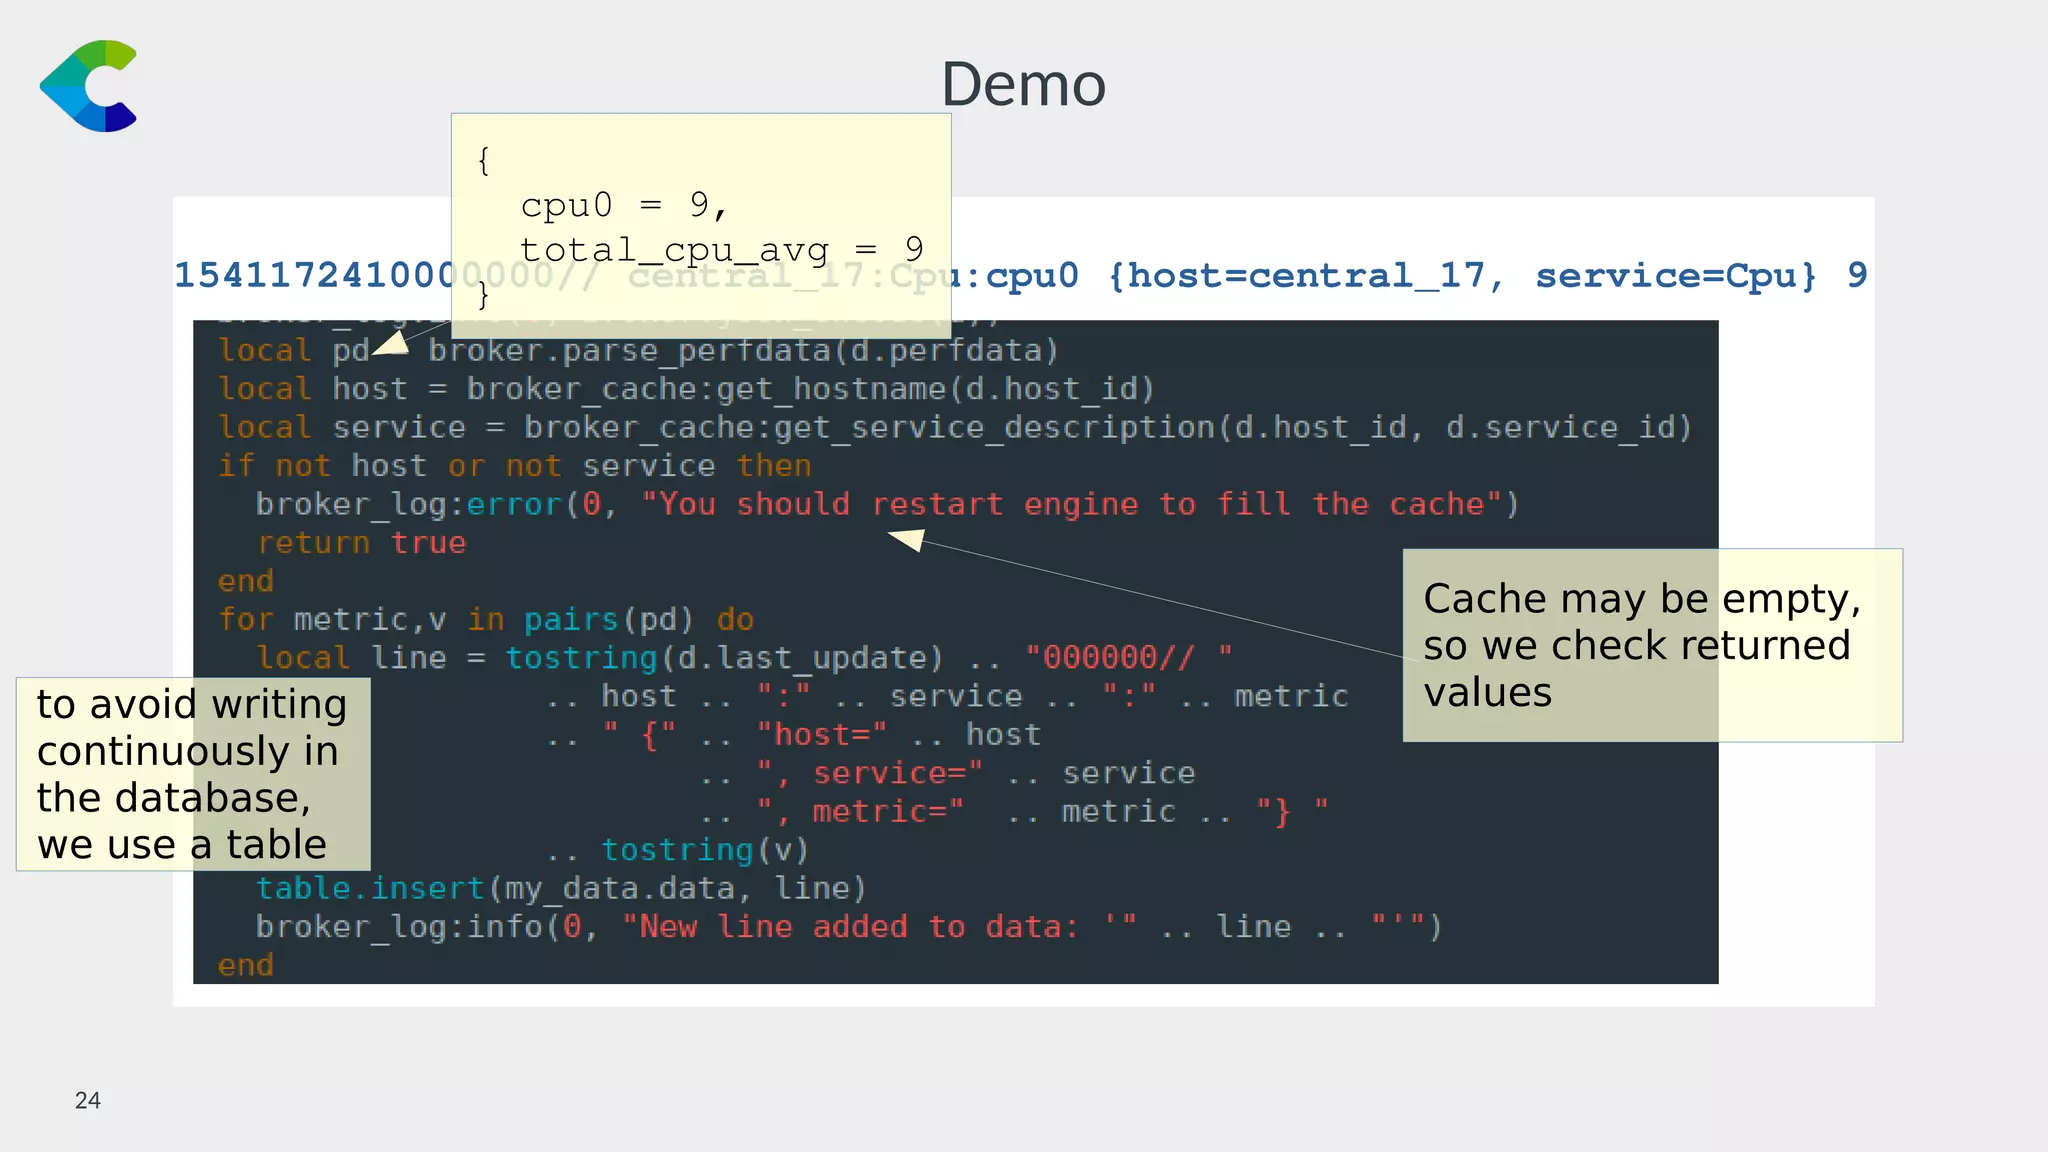Select the slide title 'Demo'
The image size is (2048, 1152).
pos(1023,84)
